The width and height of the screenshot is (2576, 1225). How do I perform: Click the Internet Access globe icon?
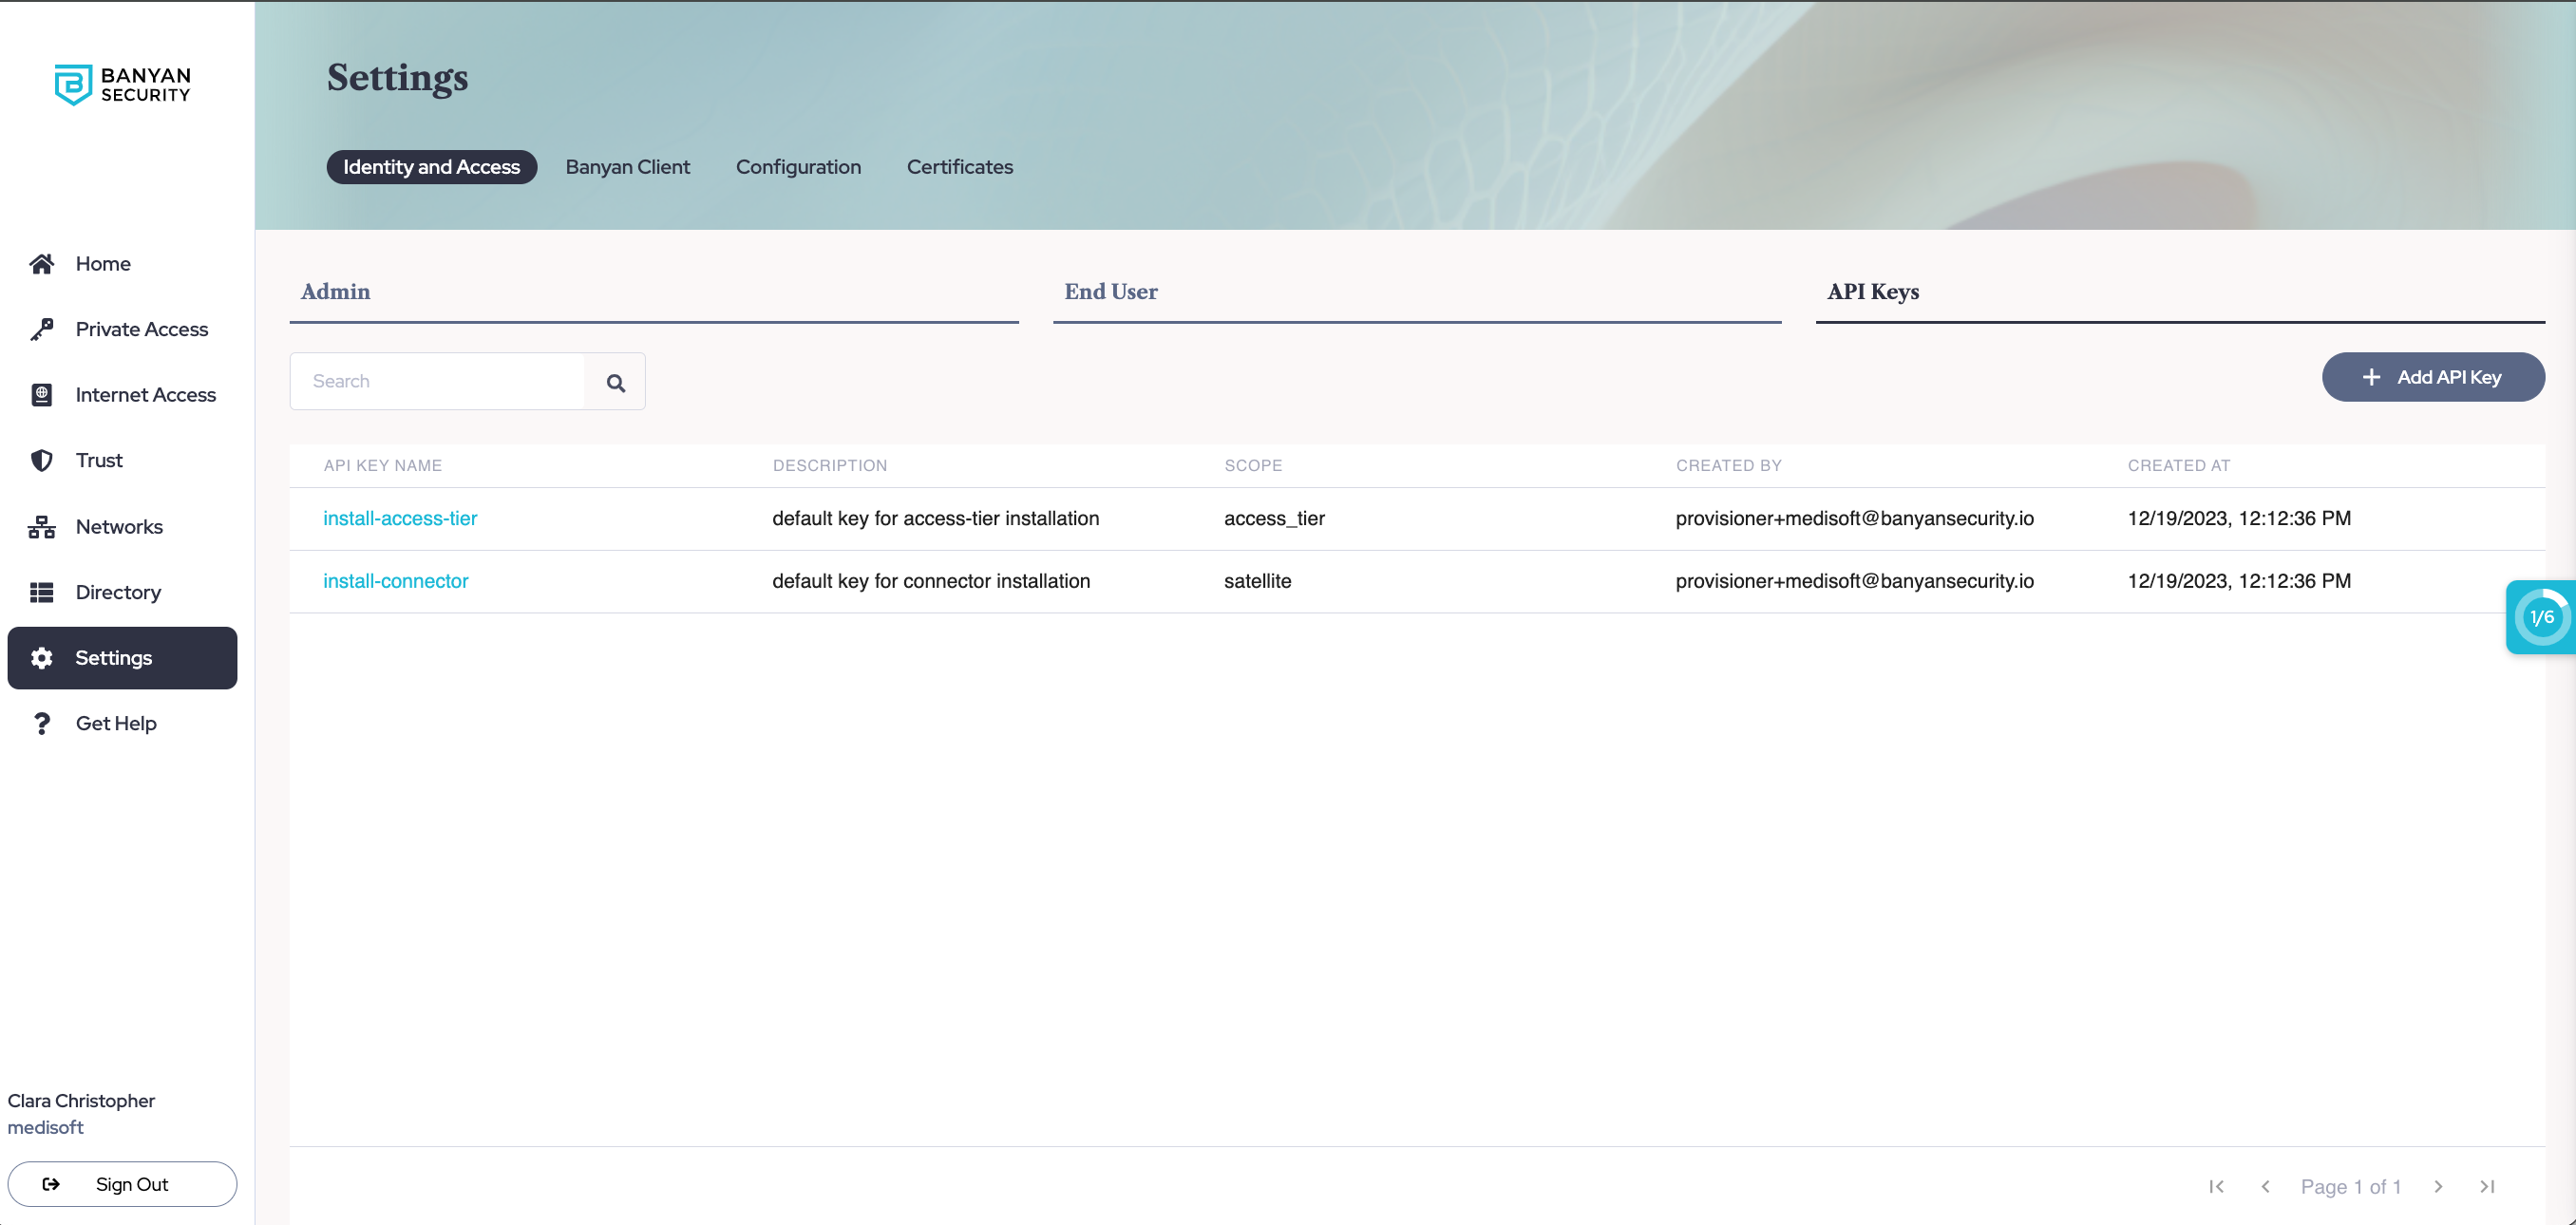[41, 395]
